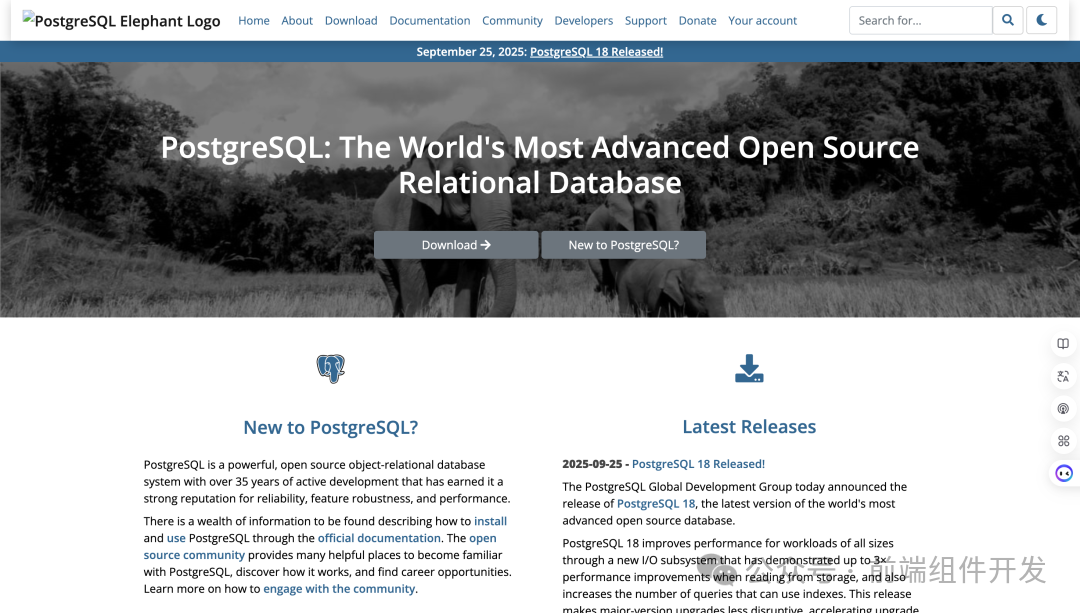Viewport: 1080px width, 613px height.
Task: Click the podcast icon in the right sidebar
Action: [1063, 408]
